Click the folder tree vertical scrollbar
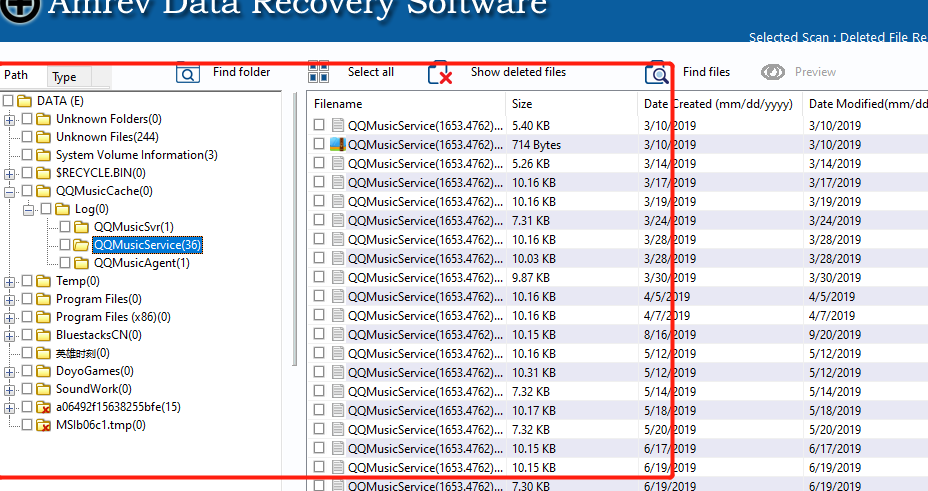Image resolution: width=928 pixels, height=491 pixels. click(x=295, y=228)
